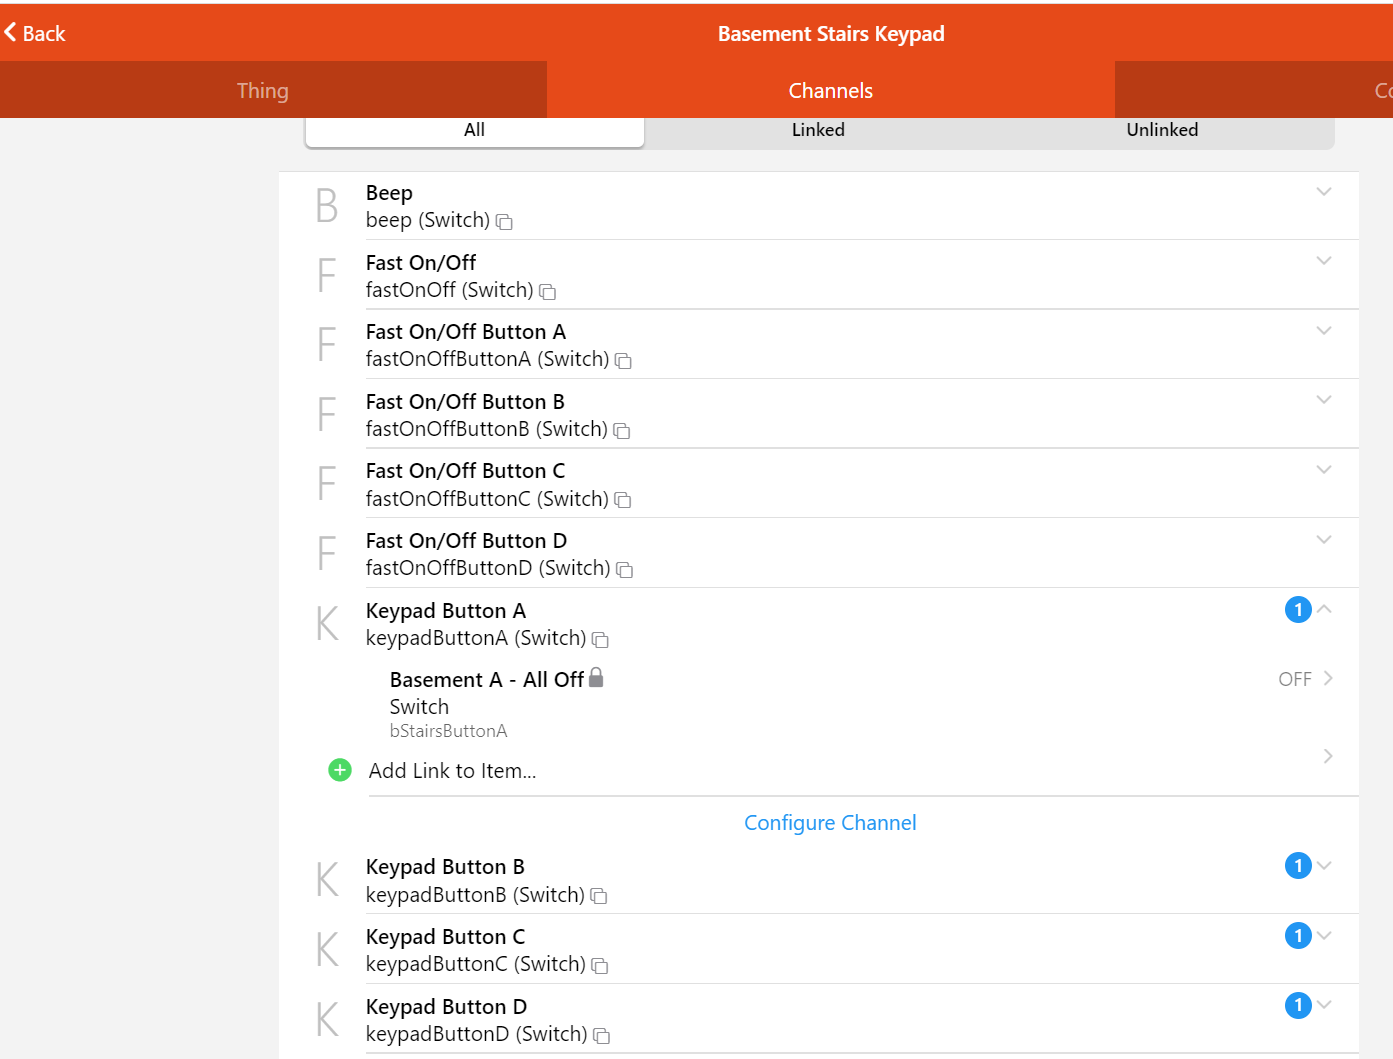The height and width of the screenshot is (1059, 1393).
Task: Select the Fast On/Off Button A title
Action: (x=466, y=331)
